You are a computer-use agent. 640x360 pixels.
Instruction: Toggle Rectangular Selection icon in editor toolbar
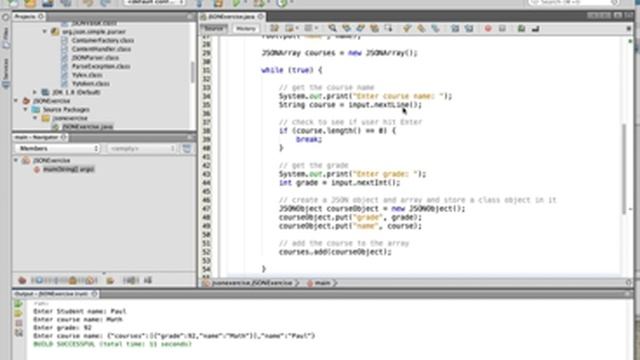click(388, 28)
